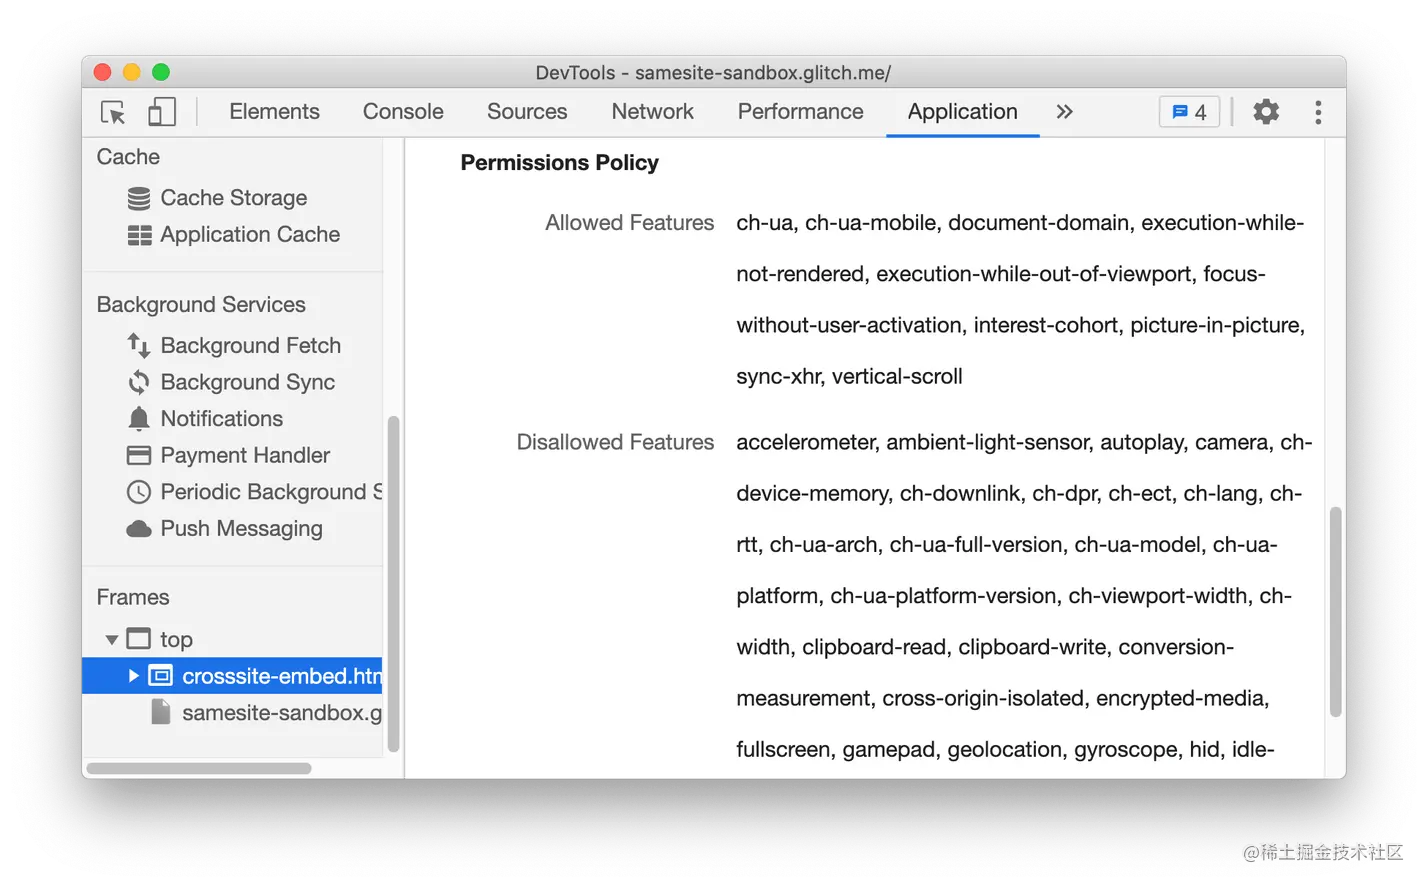The width and height of the screenshot is (1428, 887).
Task: Click the Periodic Background Sync clock icon
Action: click(x=139, y=492)
